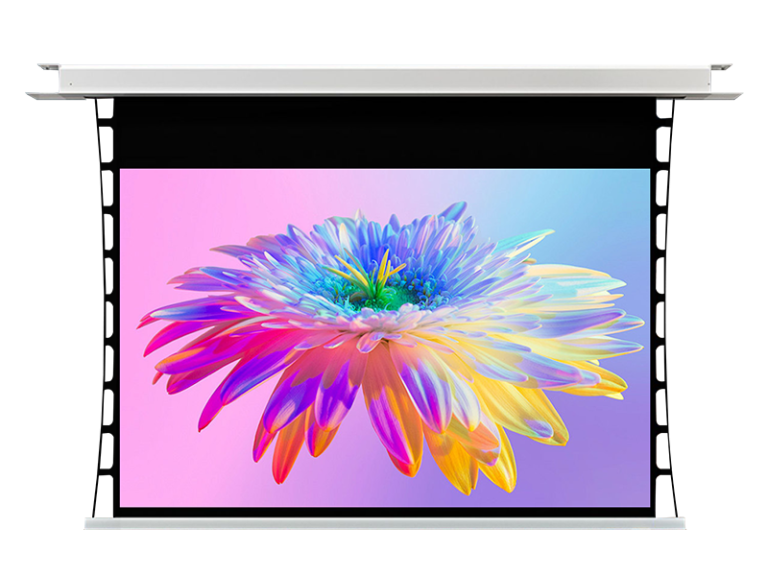The height and width of the screenshot is (576, 768).
Task: Select the left tension tab strip
Action: point(105,306)
